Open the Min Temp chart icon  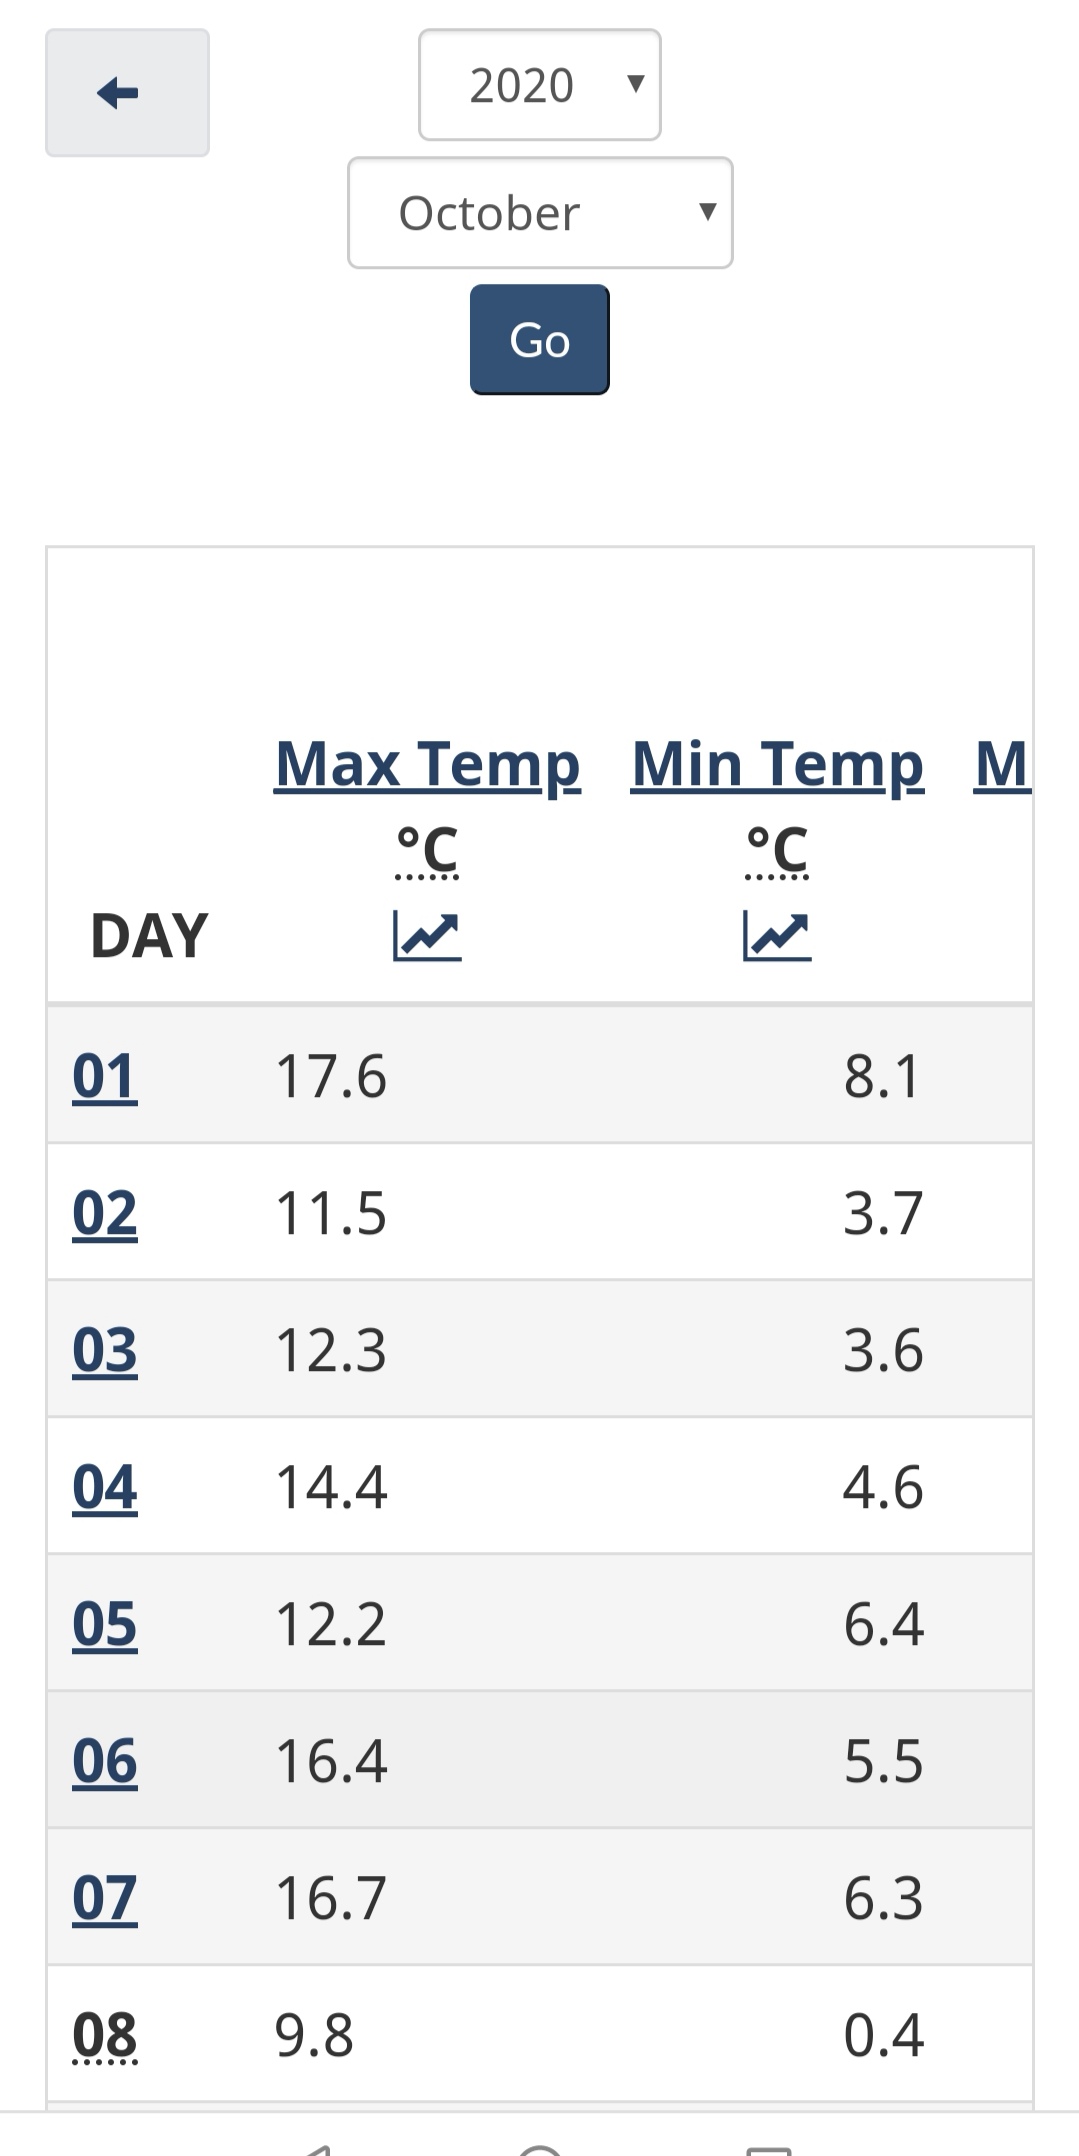coord(777,936)
